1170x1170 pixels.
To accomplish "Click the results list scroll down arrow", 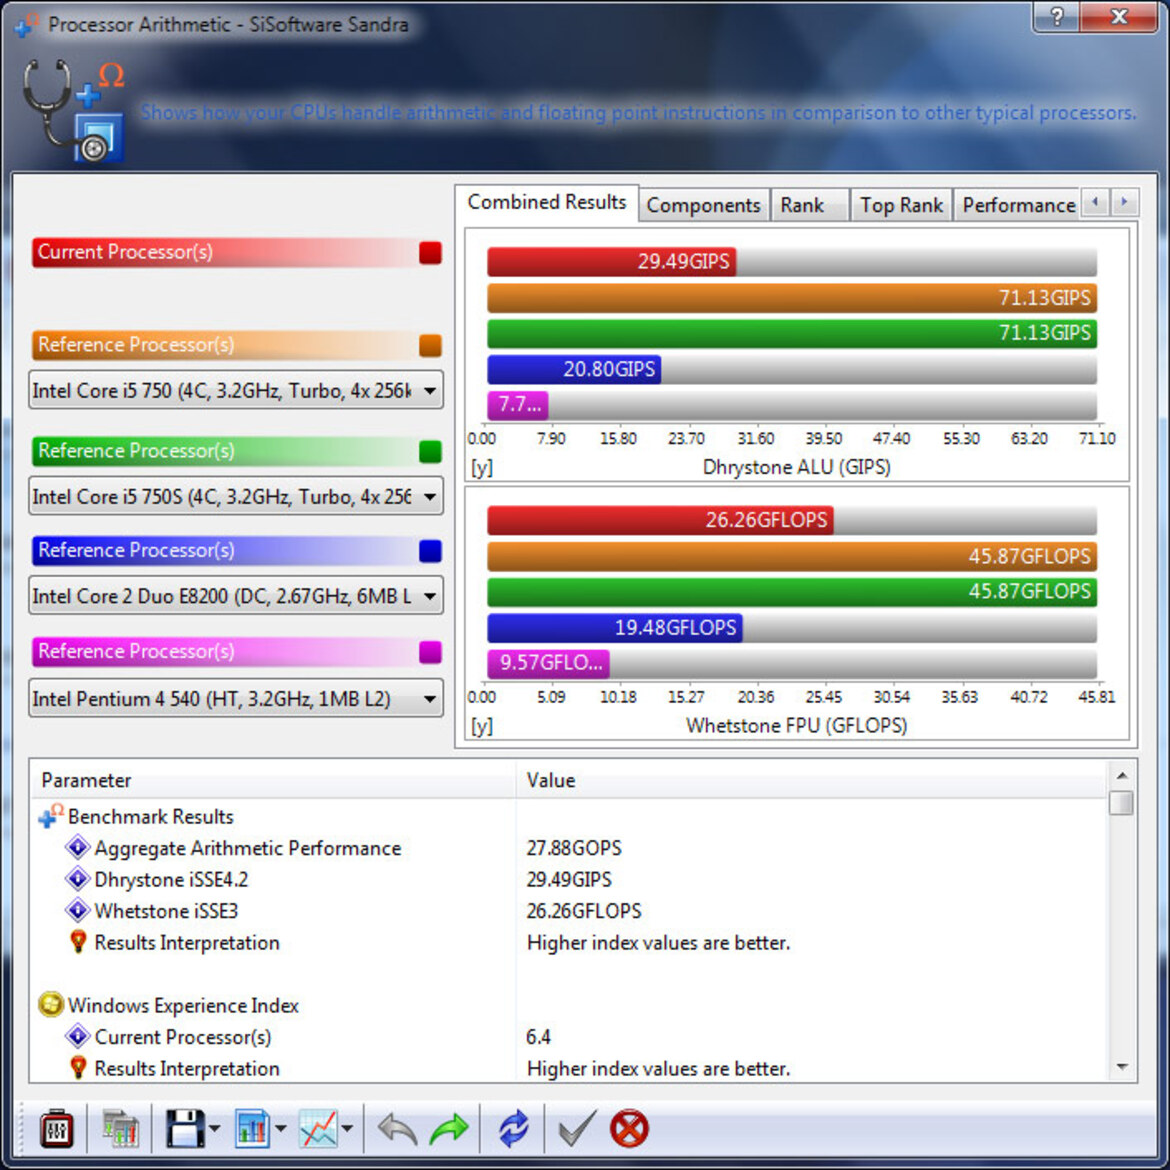I will pos(1121,1067).
